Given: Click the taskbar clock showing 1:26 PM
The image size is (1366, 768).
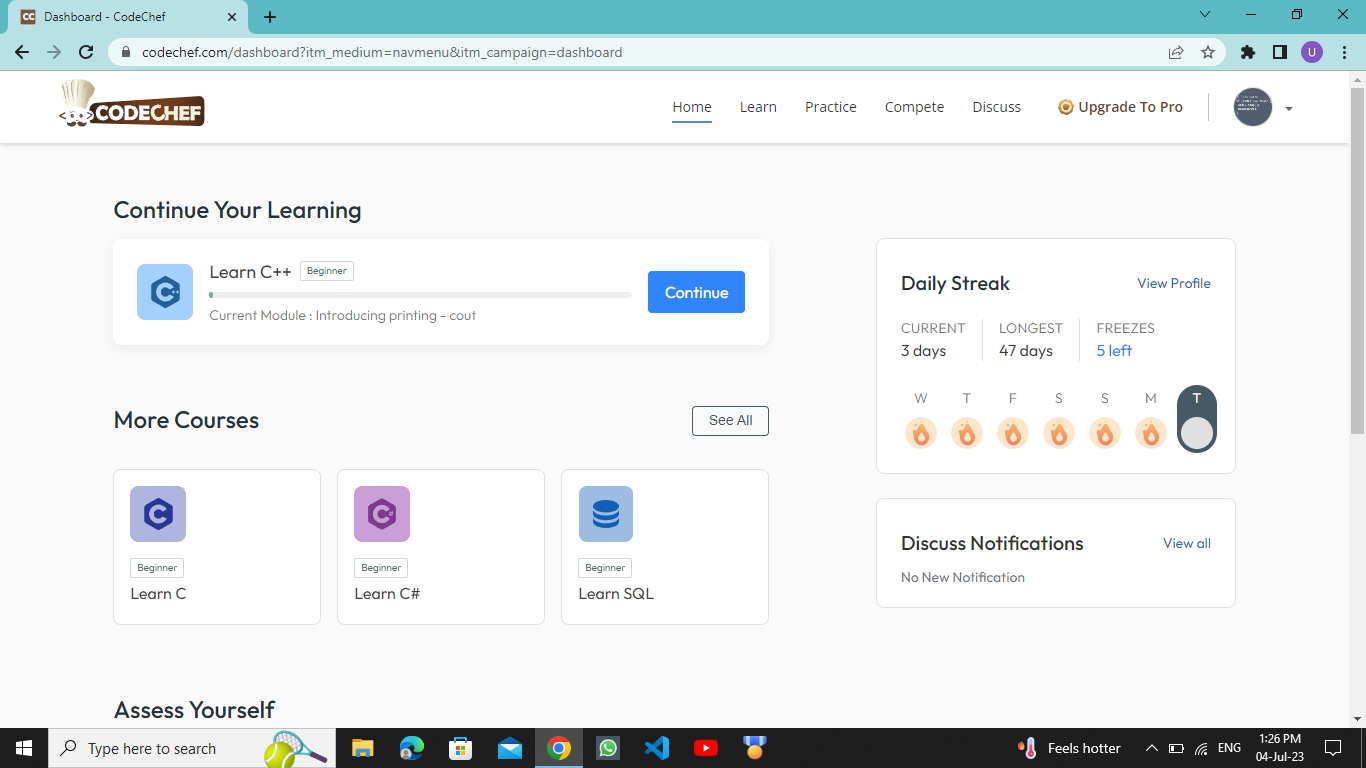Looking at the screenshot, I should [x=1279, y=748].
